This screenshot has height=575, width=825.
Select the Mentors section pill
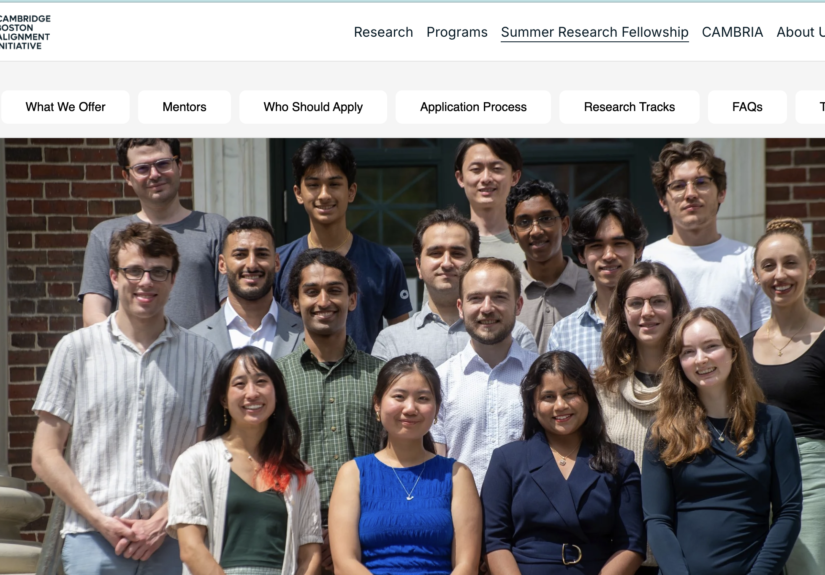tap(184, 107)
